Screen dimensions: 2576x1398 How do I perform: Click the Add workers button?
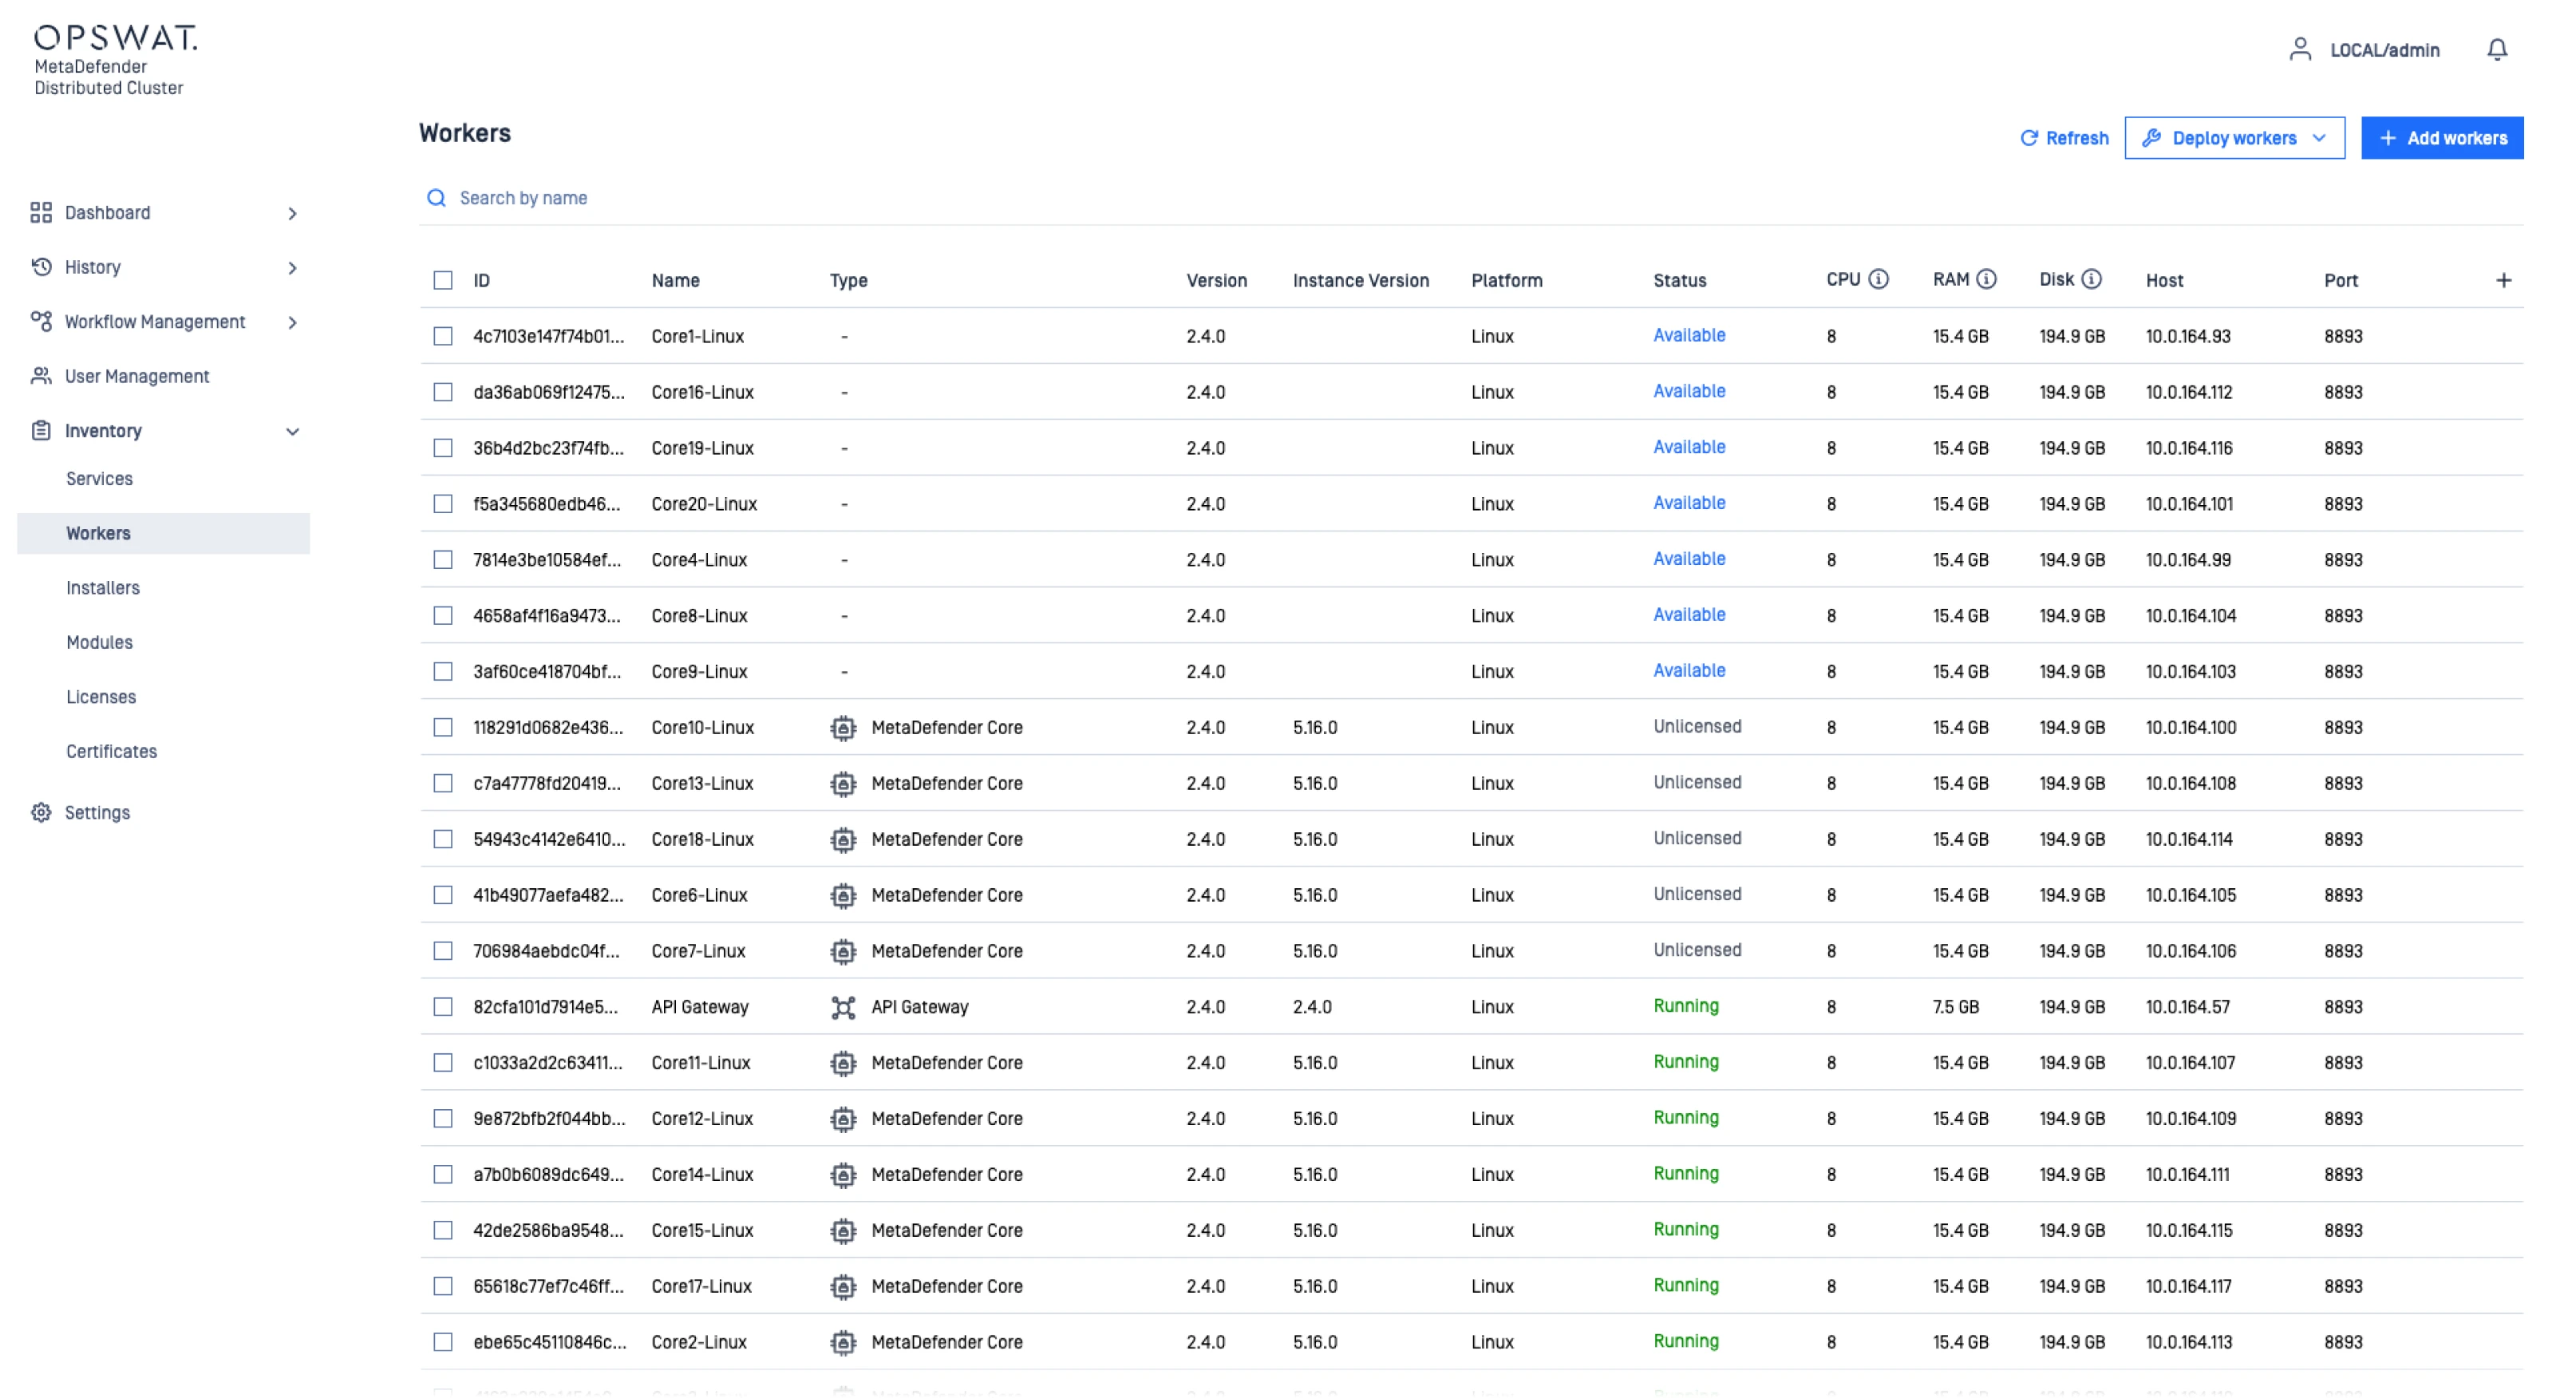(x=2441, y=138)
